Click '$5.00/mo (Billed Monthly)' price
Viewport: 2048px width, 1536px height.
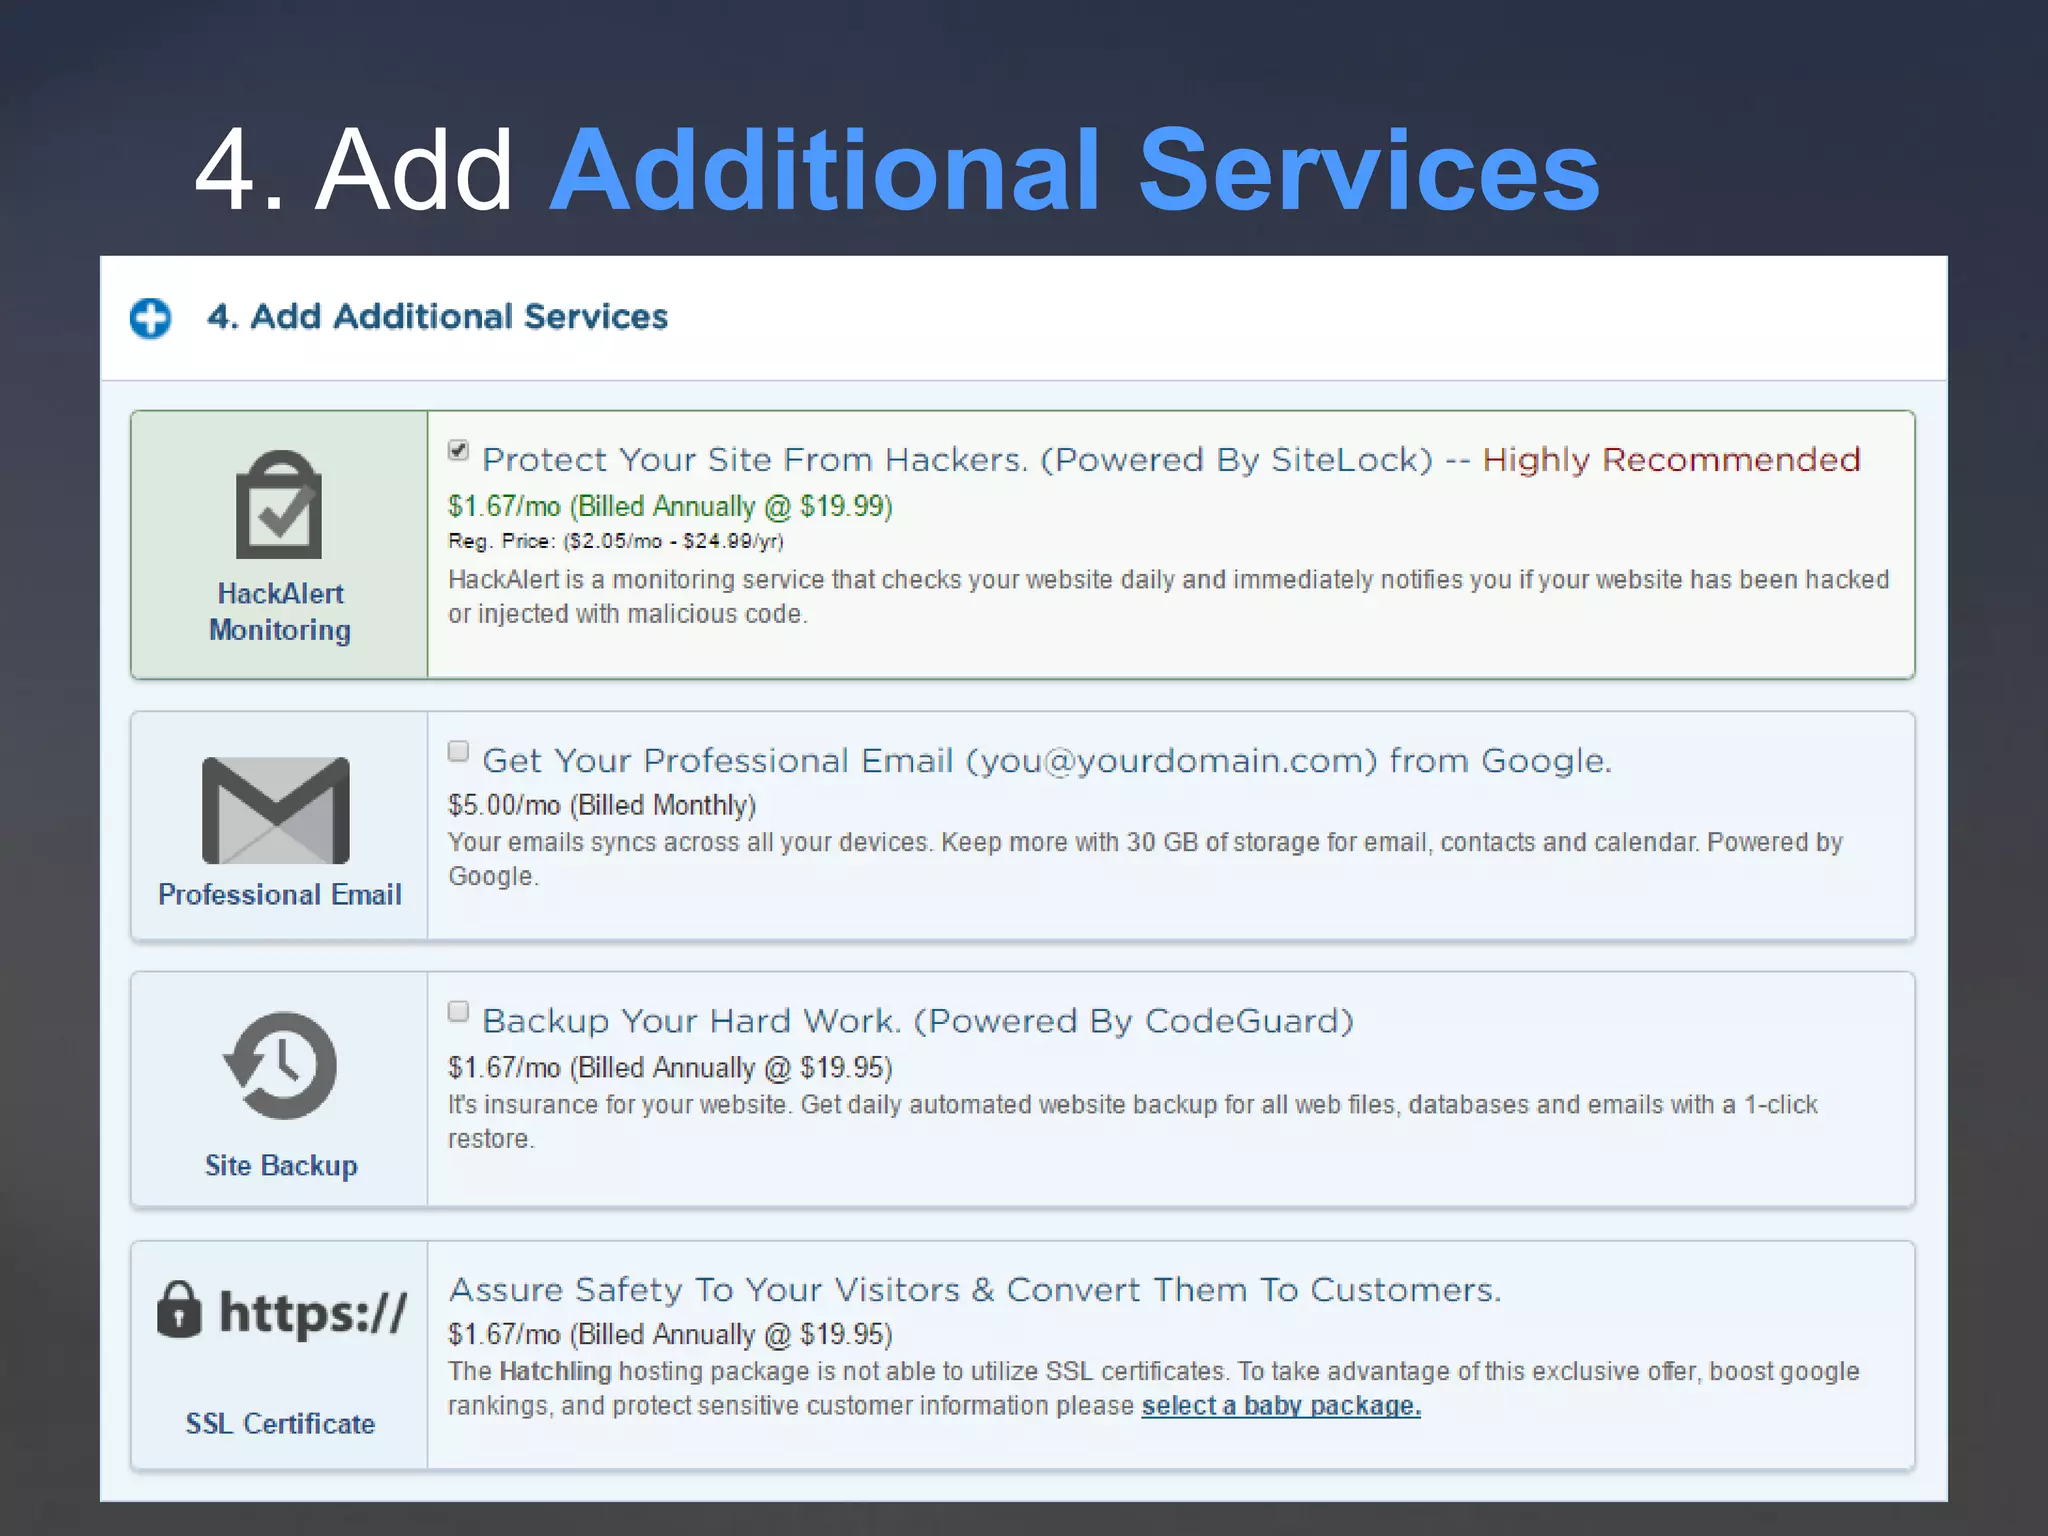[x=602, y=805]
